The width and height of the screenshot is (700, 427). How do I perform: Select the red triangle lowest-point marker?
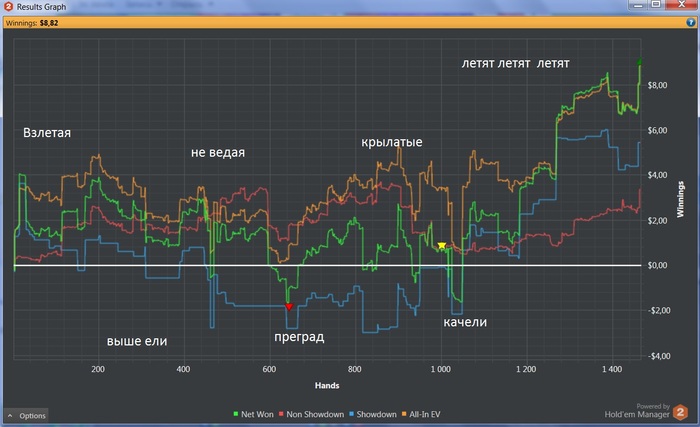tap(289, 306)
